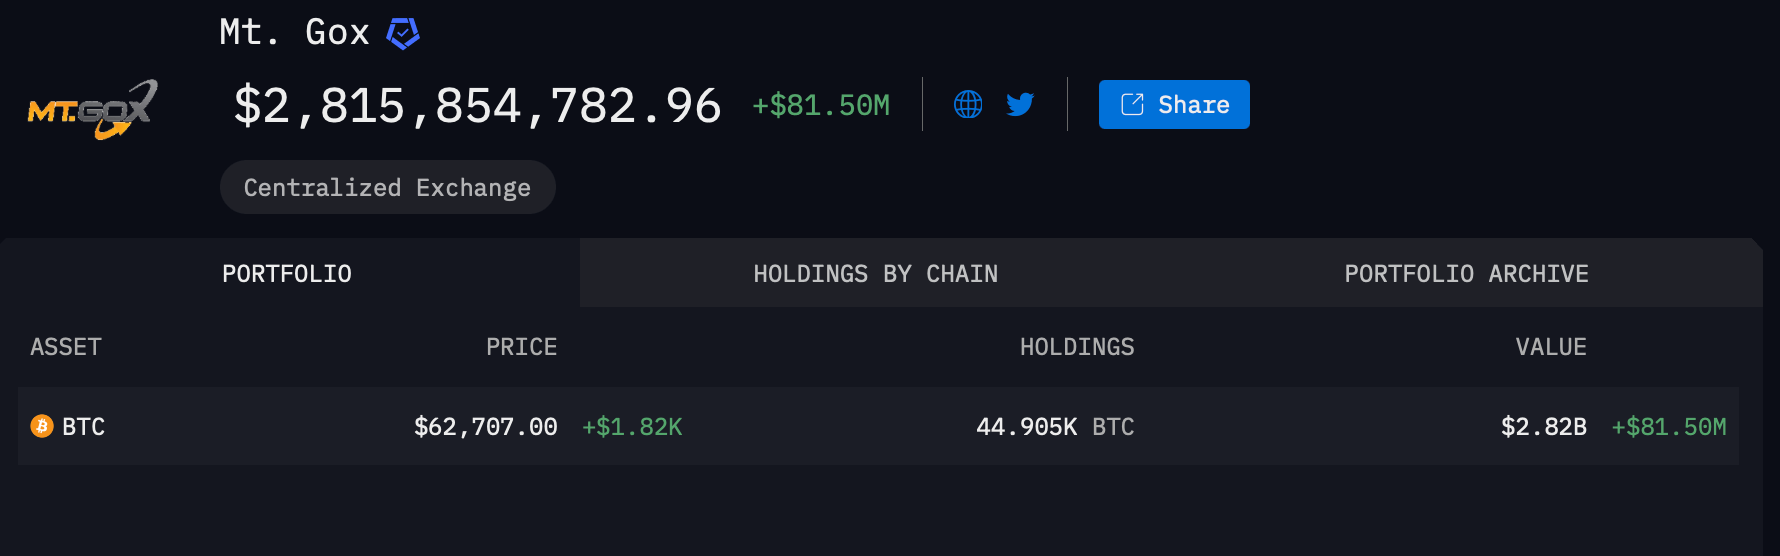Click the 44.905K BTC holdings value

click(x=1055, y=427)
